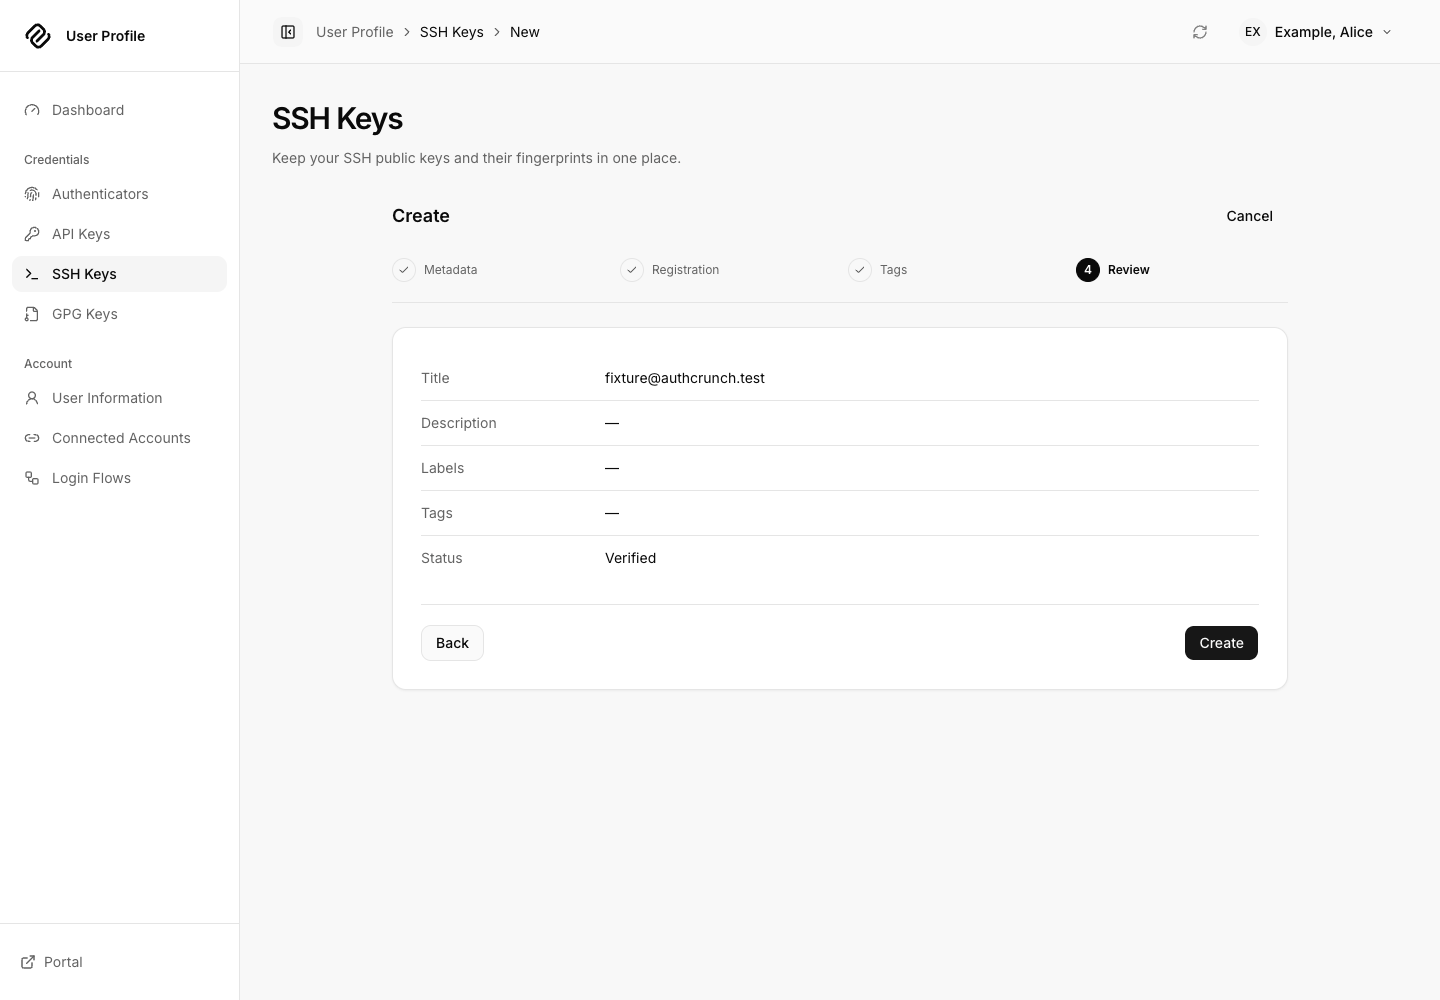Image resolution: width=1440 pixels, height=1000 pixels.
Task: Toggle the sidebar collapse icon
Action: (x=288, y=32)
